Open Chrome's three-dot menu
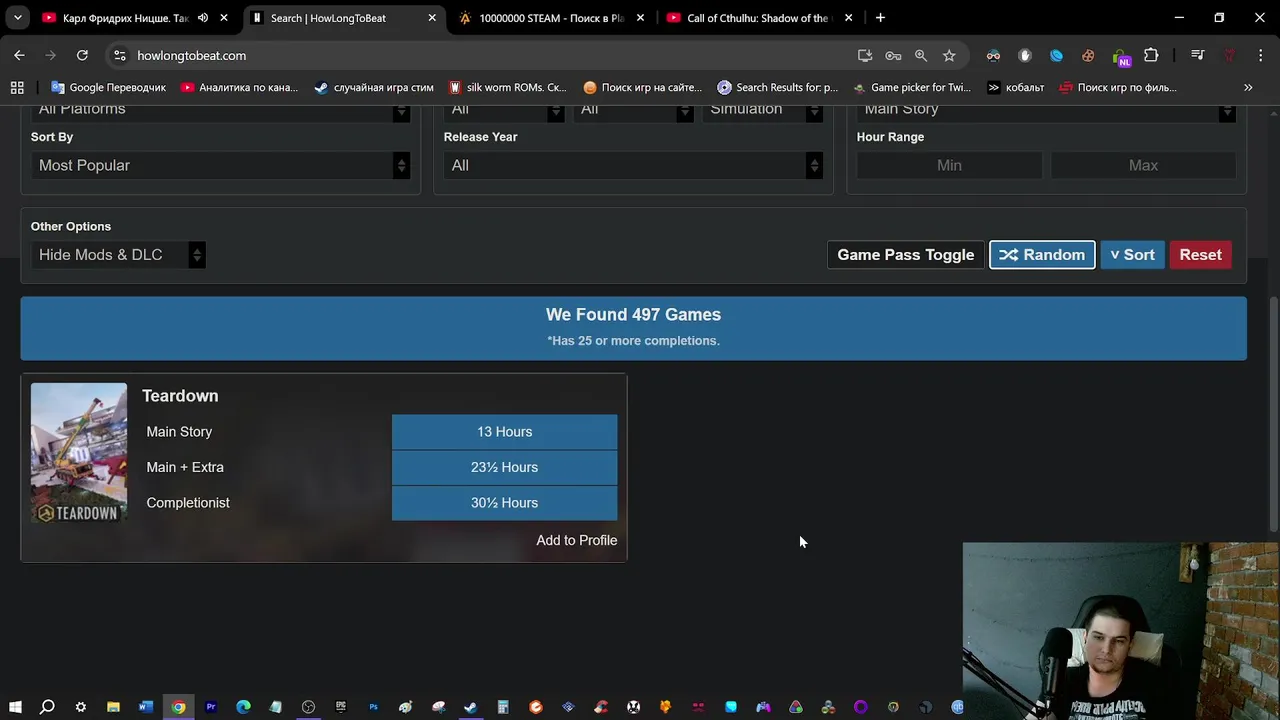1280x720 pixels. coord(1260,56)
